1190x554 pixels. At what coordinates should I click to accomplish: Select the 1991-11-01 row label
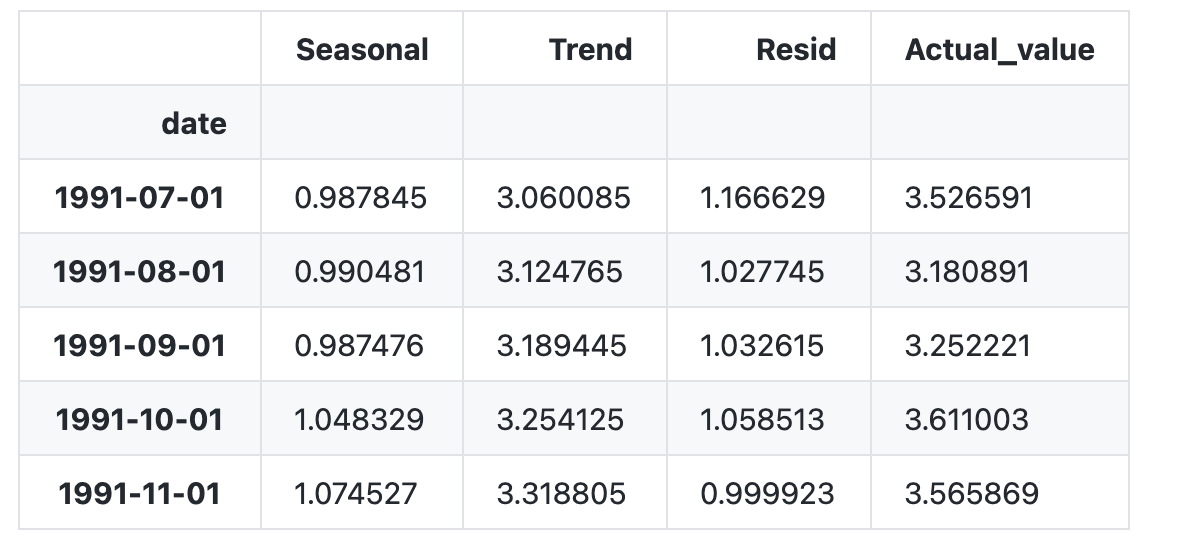pos(140,494)
